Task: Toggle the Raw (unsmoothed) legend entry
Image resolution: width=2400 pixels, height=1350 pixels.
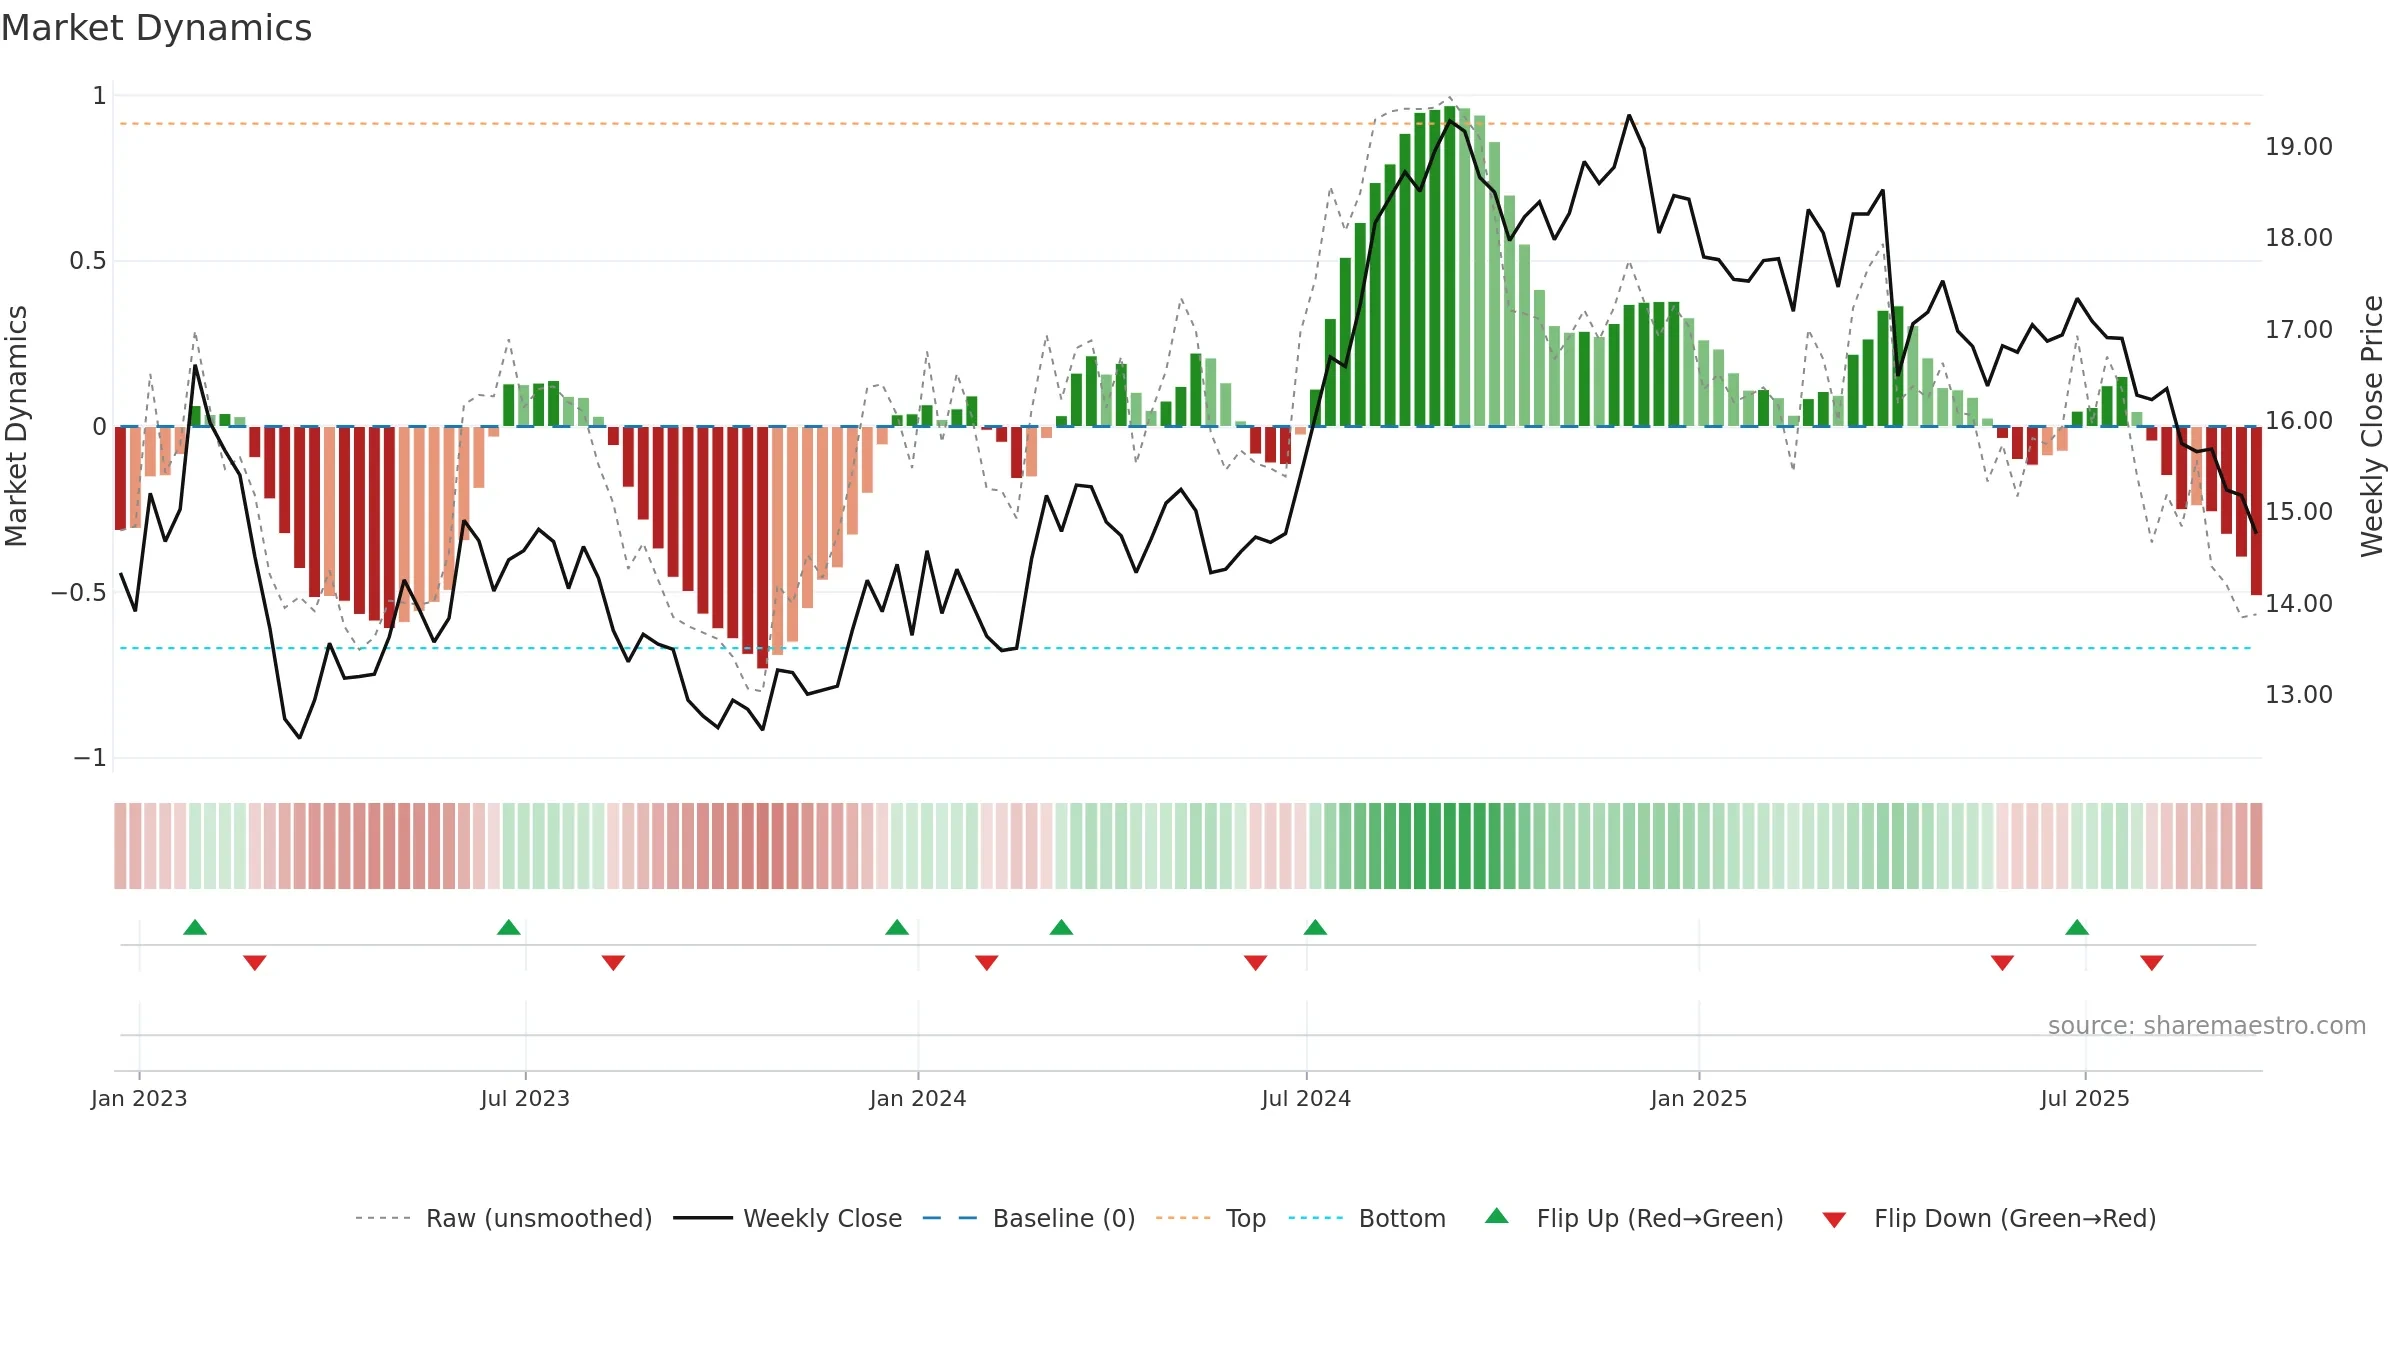Action: (503, 1219)
